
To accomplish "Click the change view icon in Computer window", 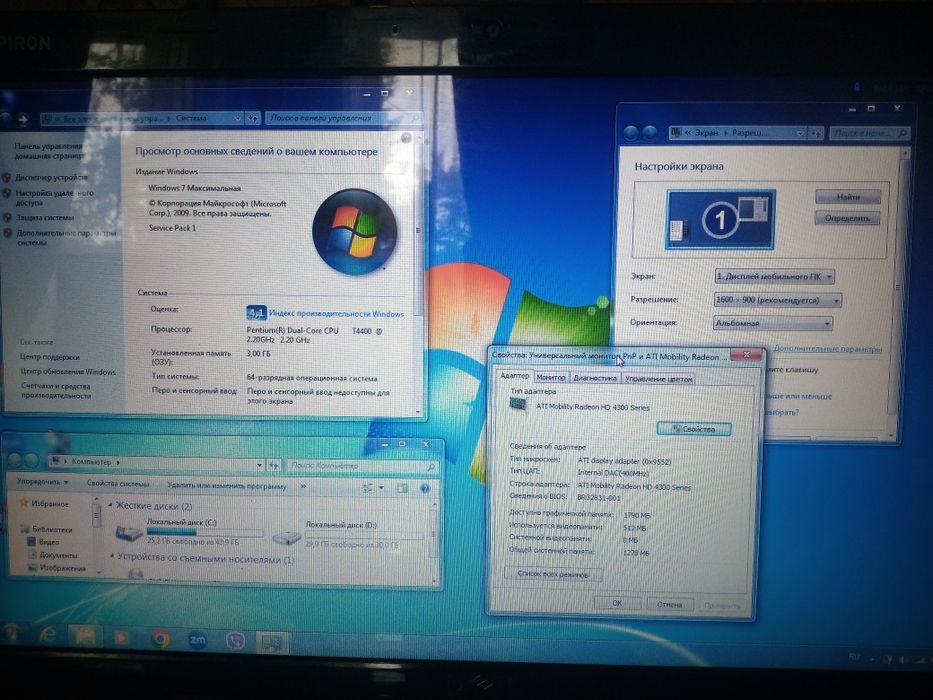I will coord(368,488).
